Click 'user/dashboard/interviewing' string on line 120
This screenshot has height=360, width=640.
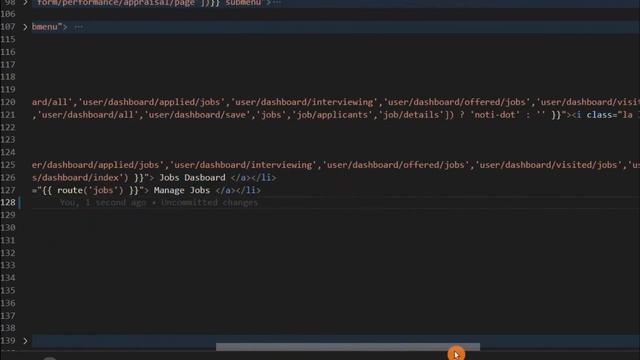[x=304, y=102]
